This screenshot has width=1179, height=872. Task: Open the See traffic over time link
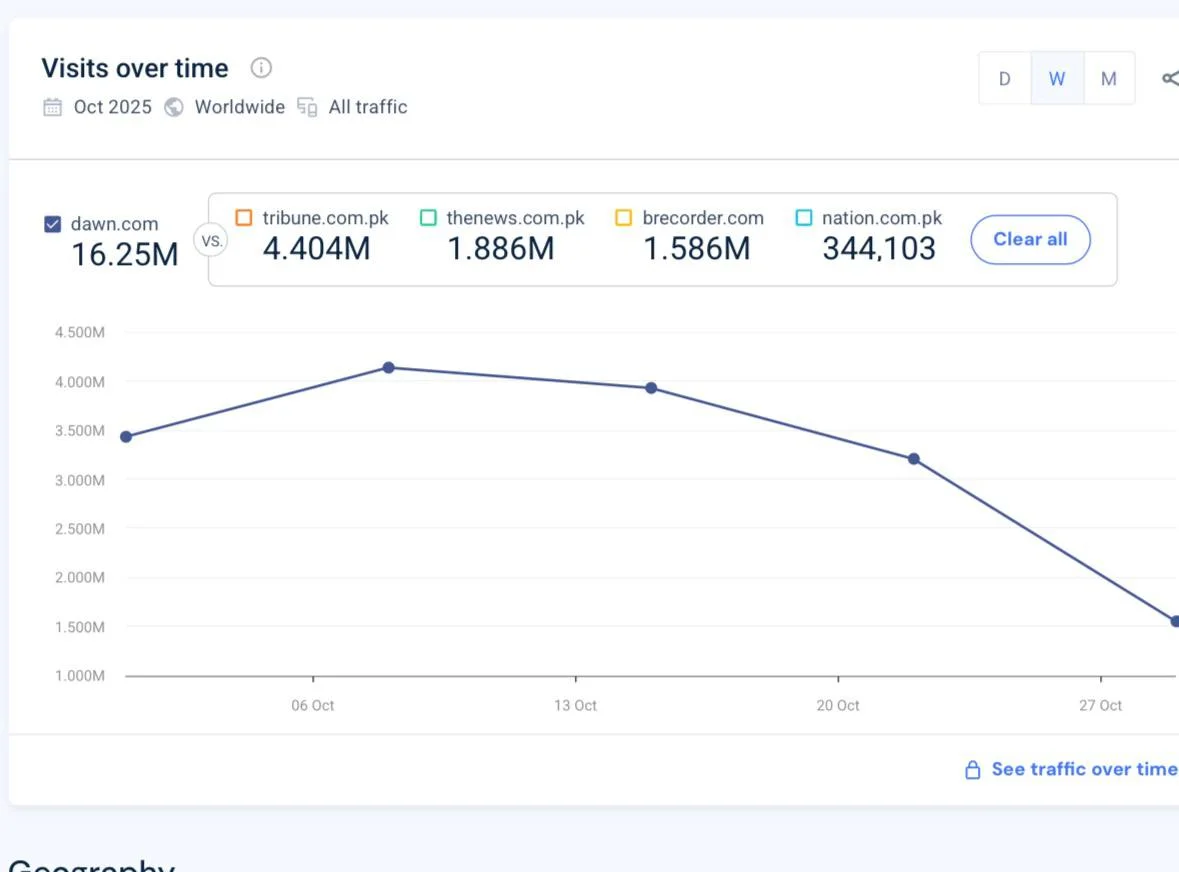click(1084, 769)
